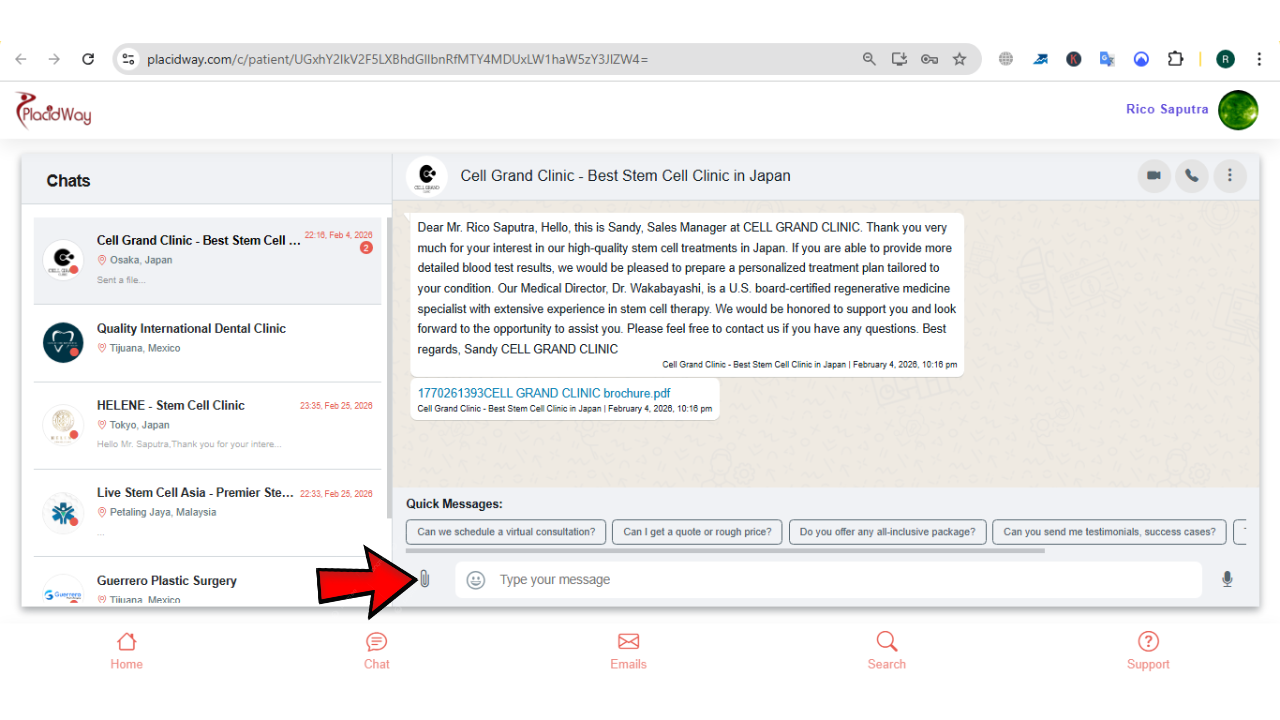Viewport: 1280px width, 720px height.
Task: Start a voice call with clinic
Action: pyautogui.click(x=1191, y=176)
